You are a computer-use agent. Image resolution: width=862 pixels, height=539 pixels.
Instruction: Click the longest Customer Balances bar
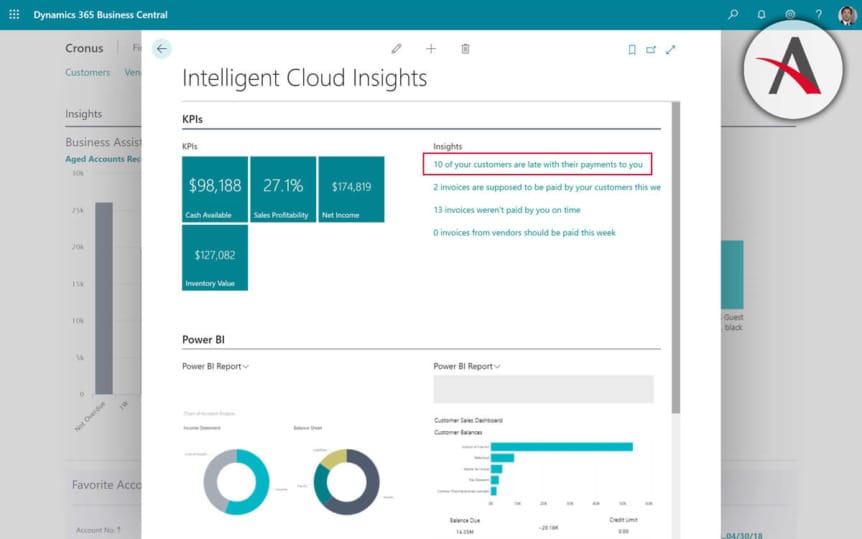(562, 447)
